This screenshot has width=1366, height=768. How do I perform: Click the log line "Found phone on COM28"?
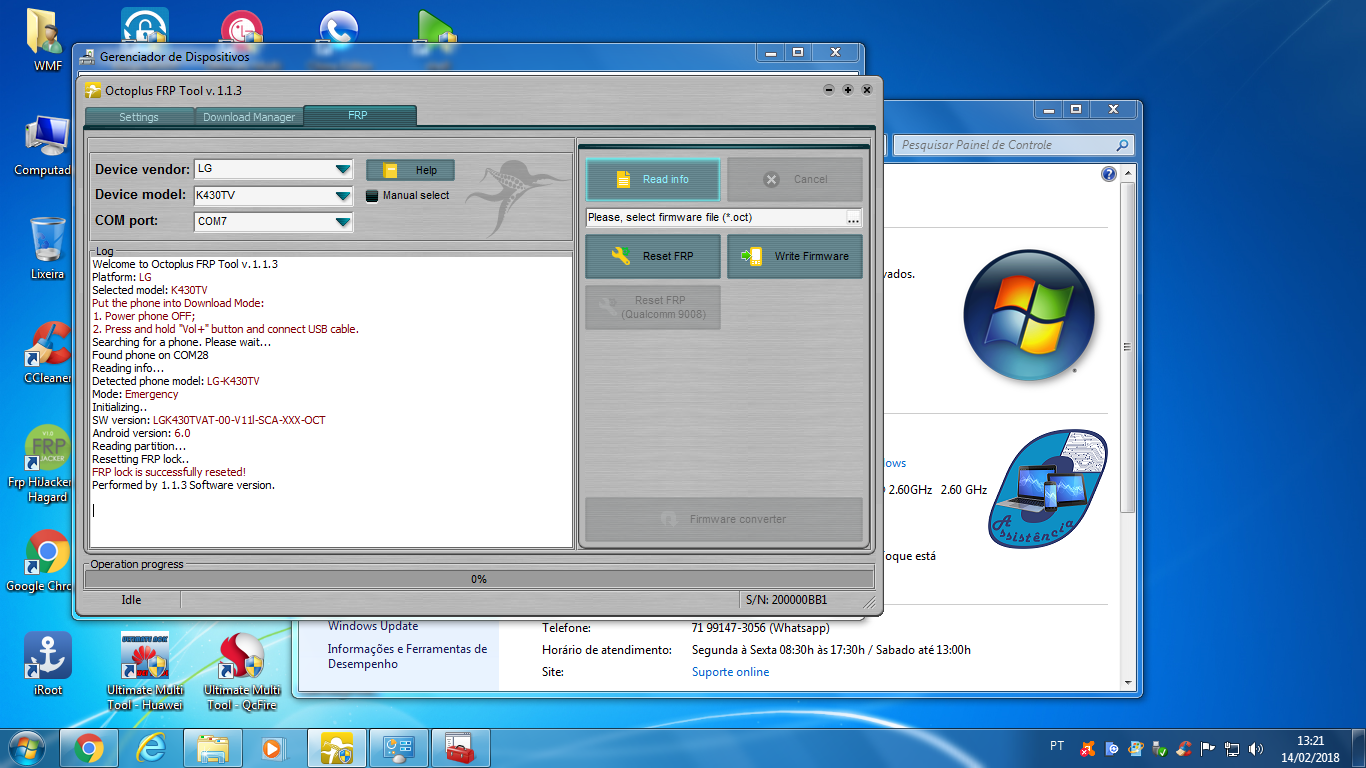click(x=150, y=355)
